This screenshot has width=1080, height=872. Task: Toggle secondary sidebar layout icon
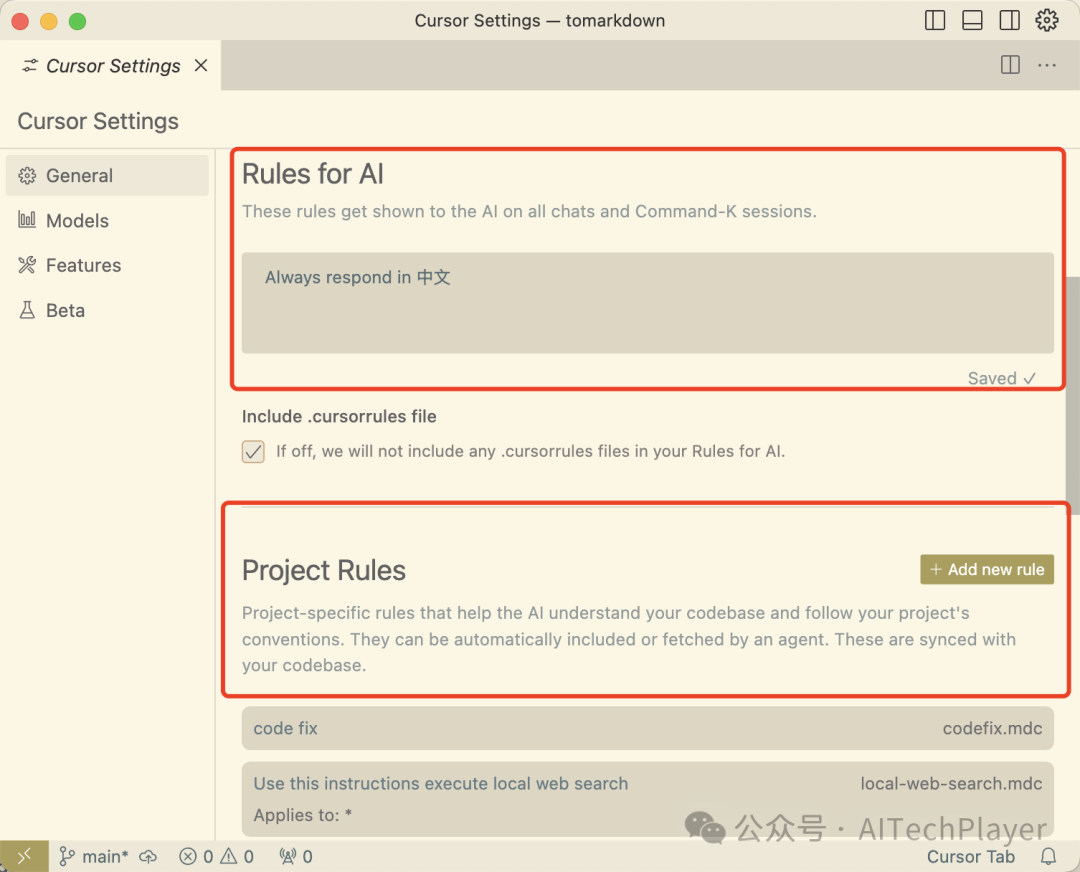(1010, 21)
